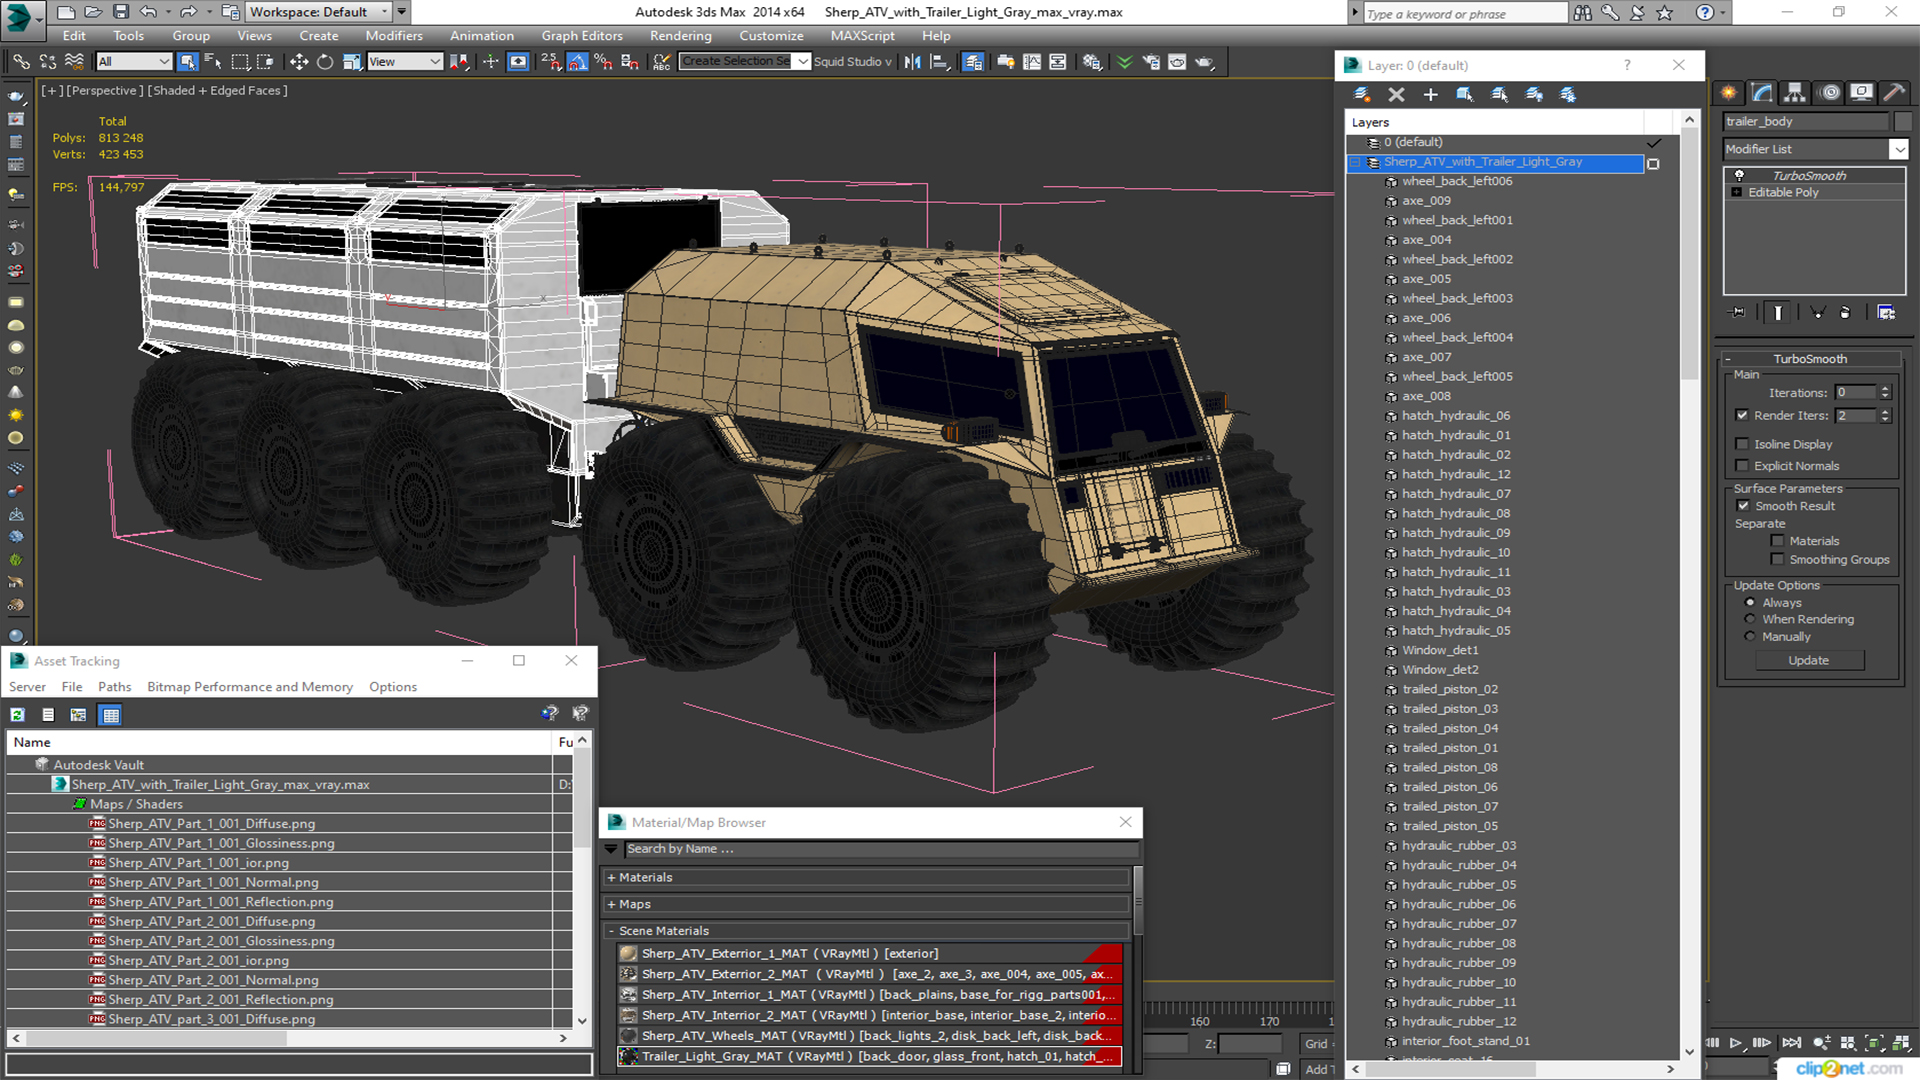The height and width of the screenshot is (1080, 1920).
Task: Select the Move tool in main toolbar
Action: 298,62
